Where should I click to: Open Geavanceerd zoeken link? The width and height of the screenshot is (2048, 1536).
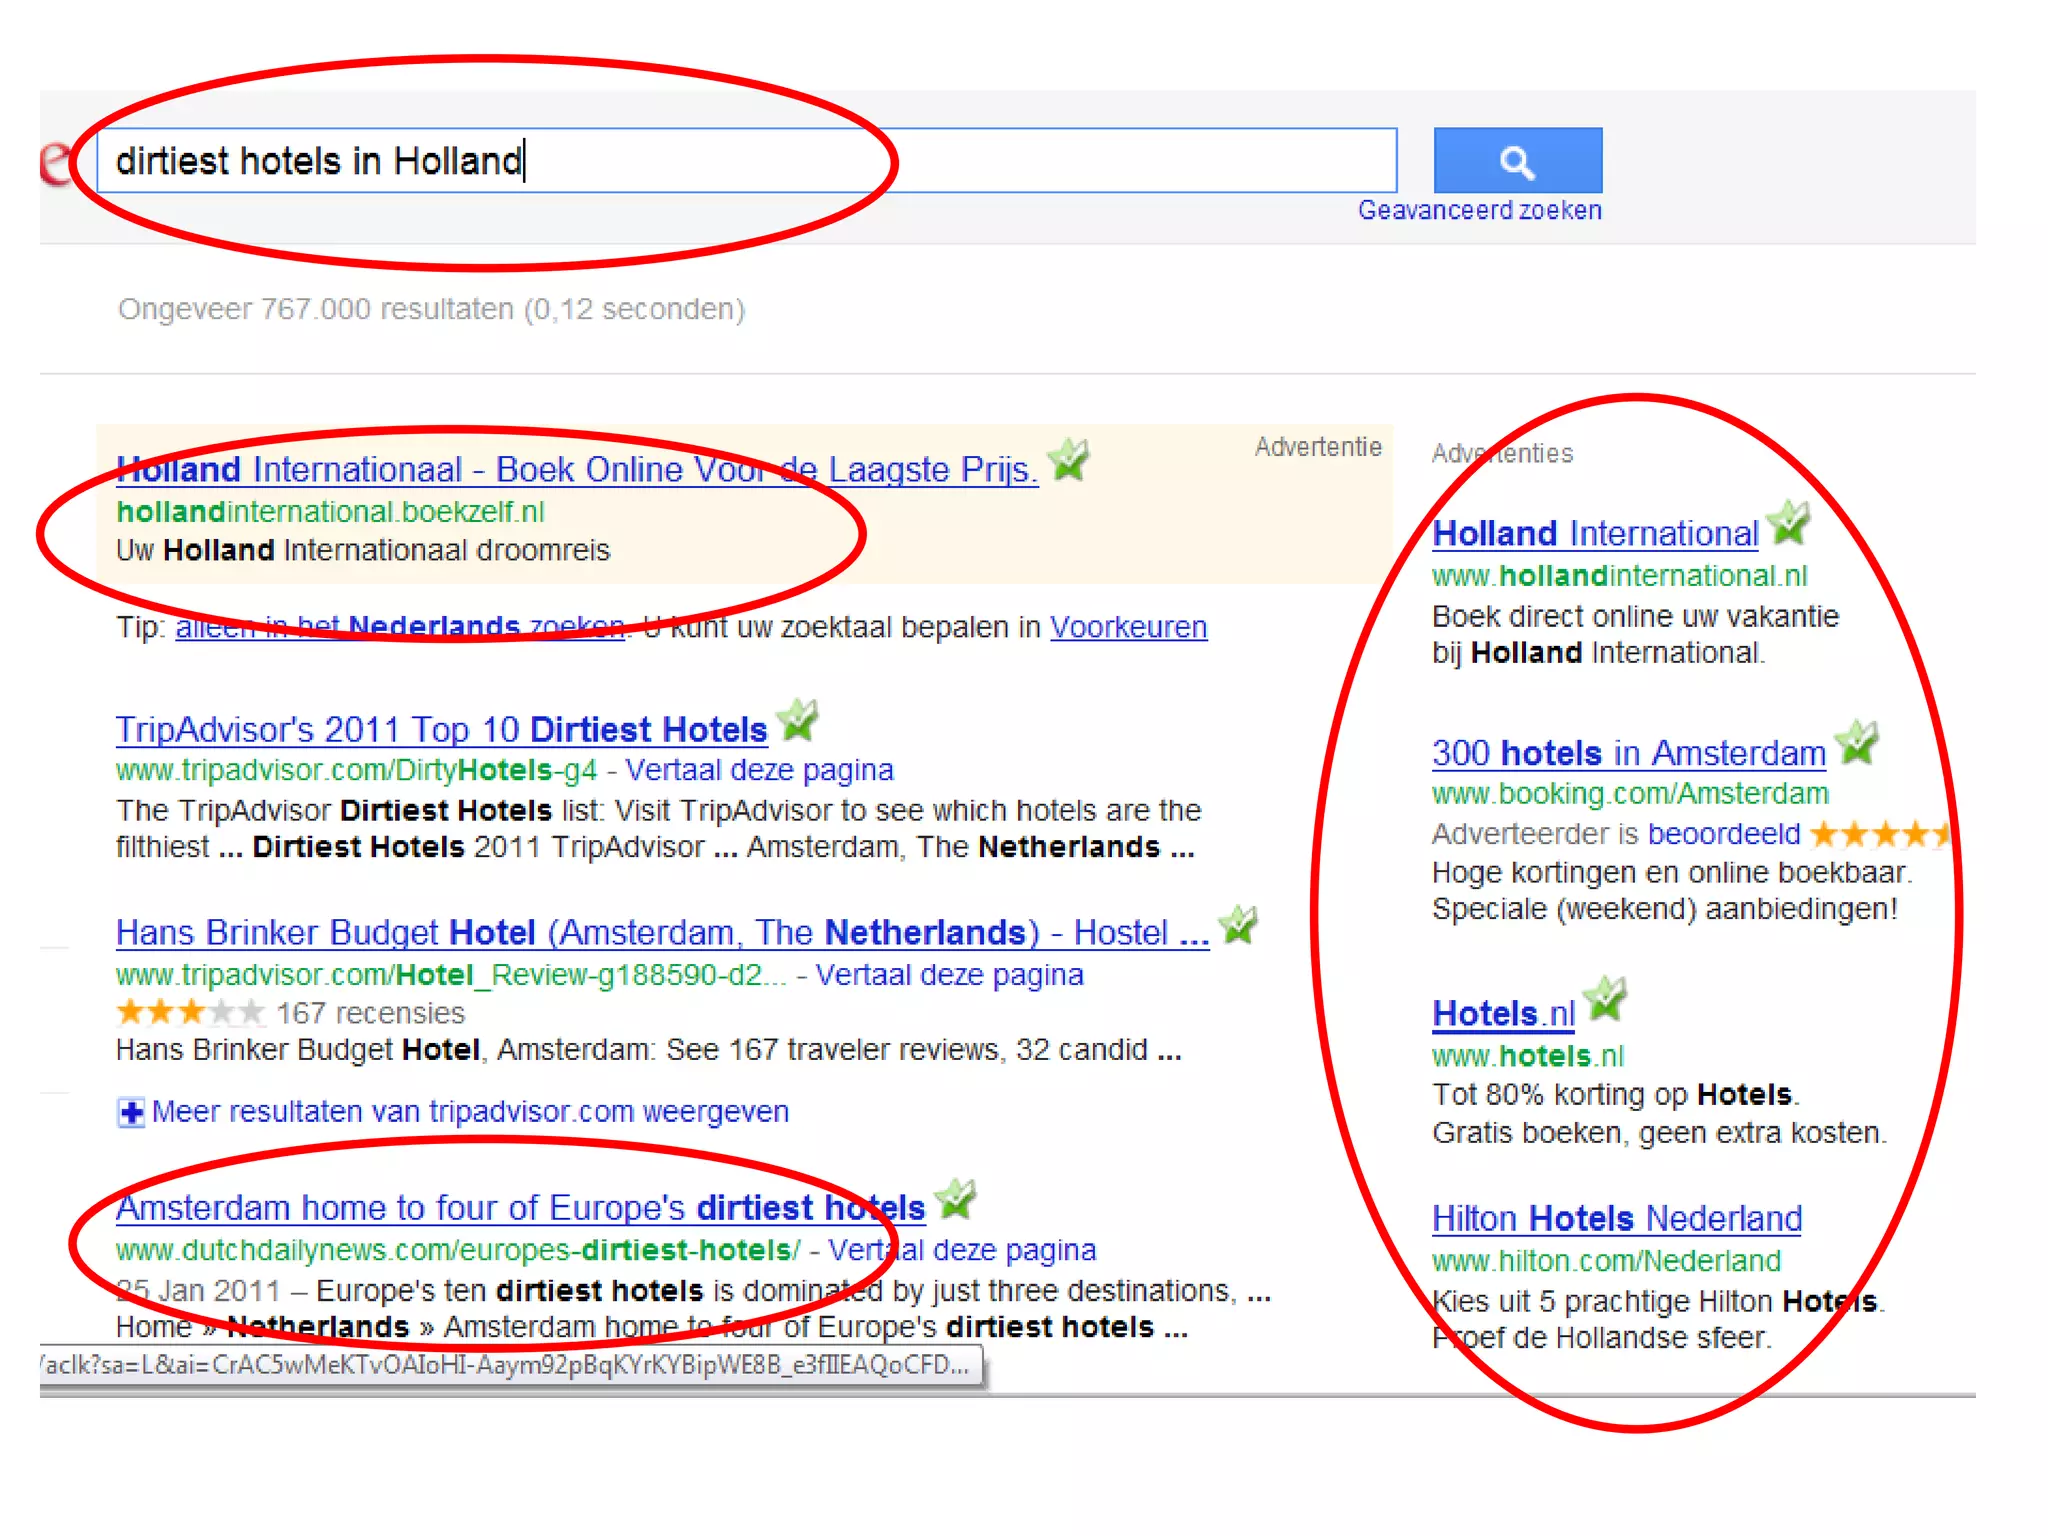click(1479, 211)
